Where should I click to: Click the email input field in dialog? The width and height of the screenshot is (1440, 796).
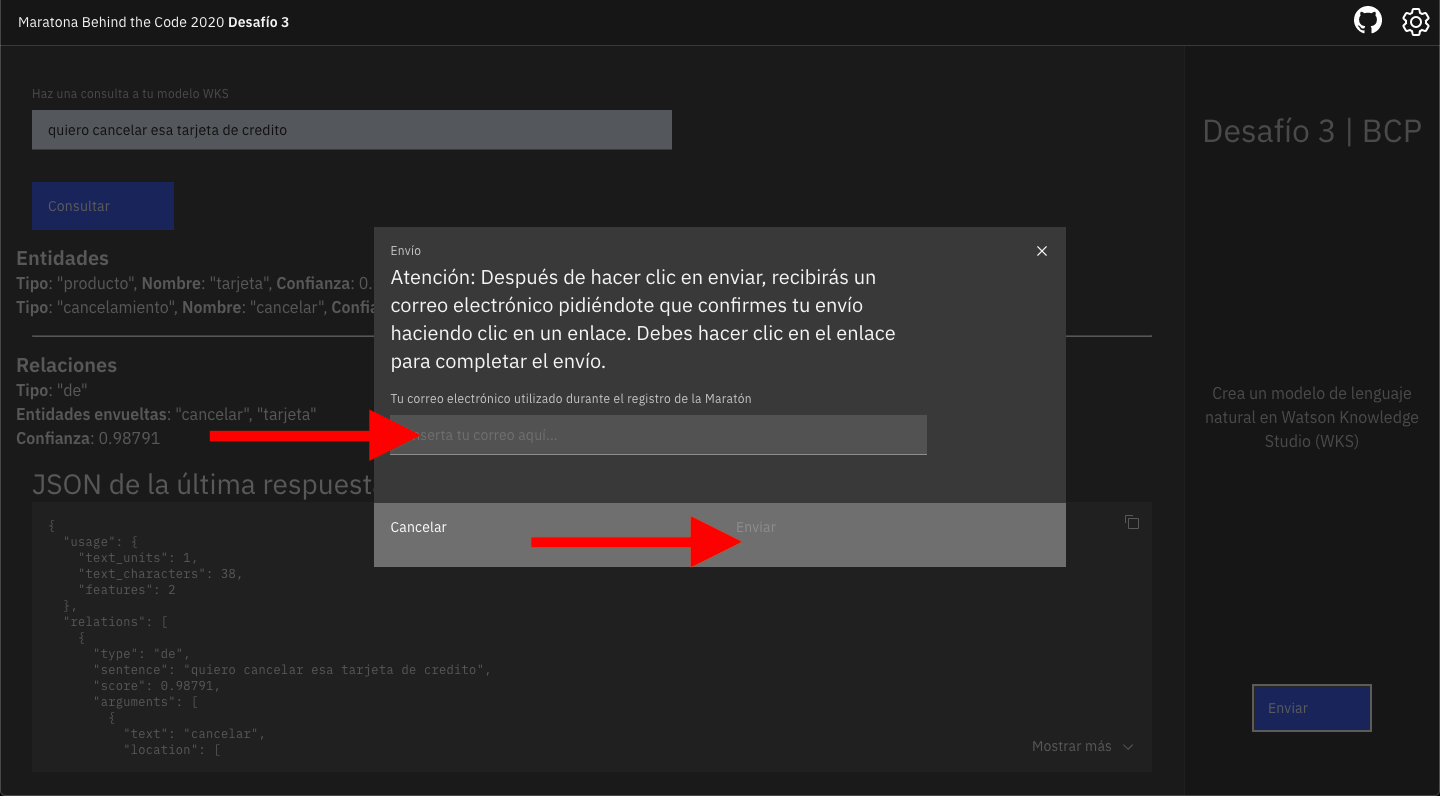658,435
